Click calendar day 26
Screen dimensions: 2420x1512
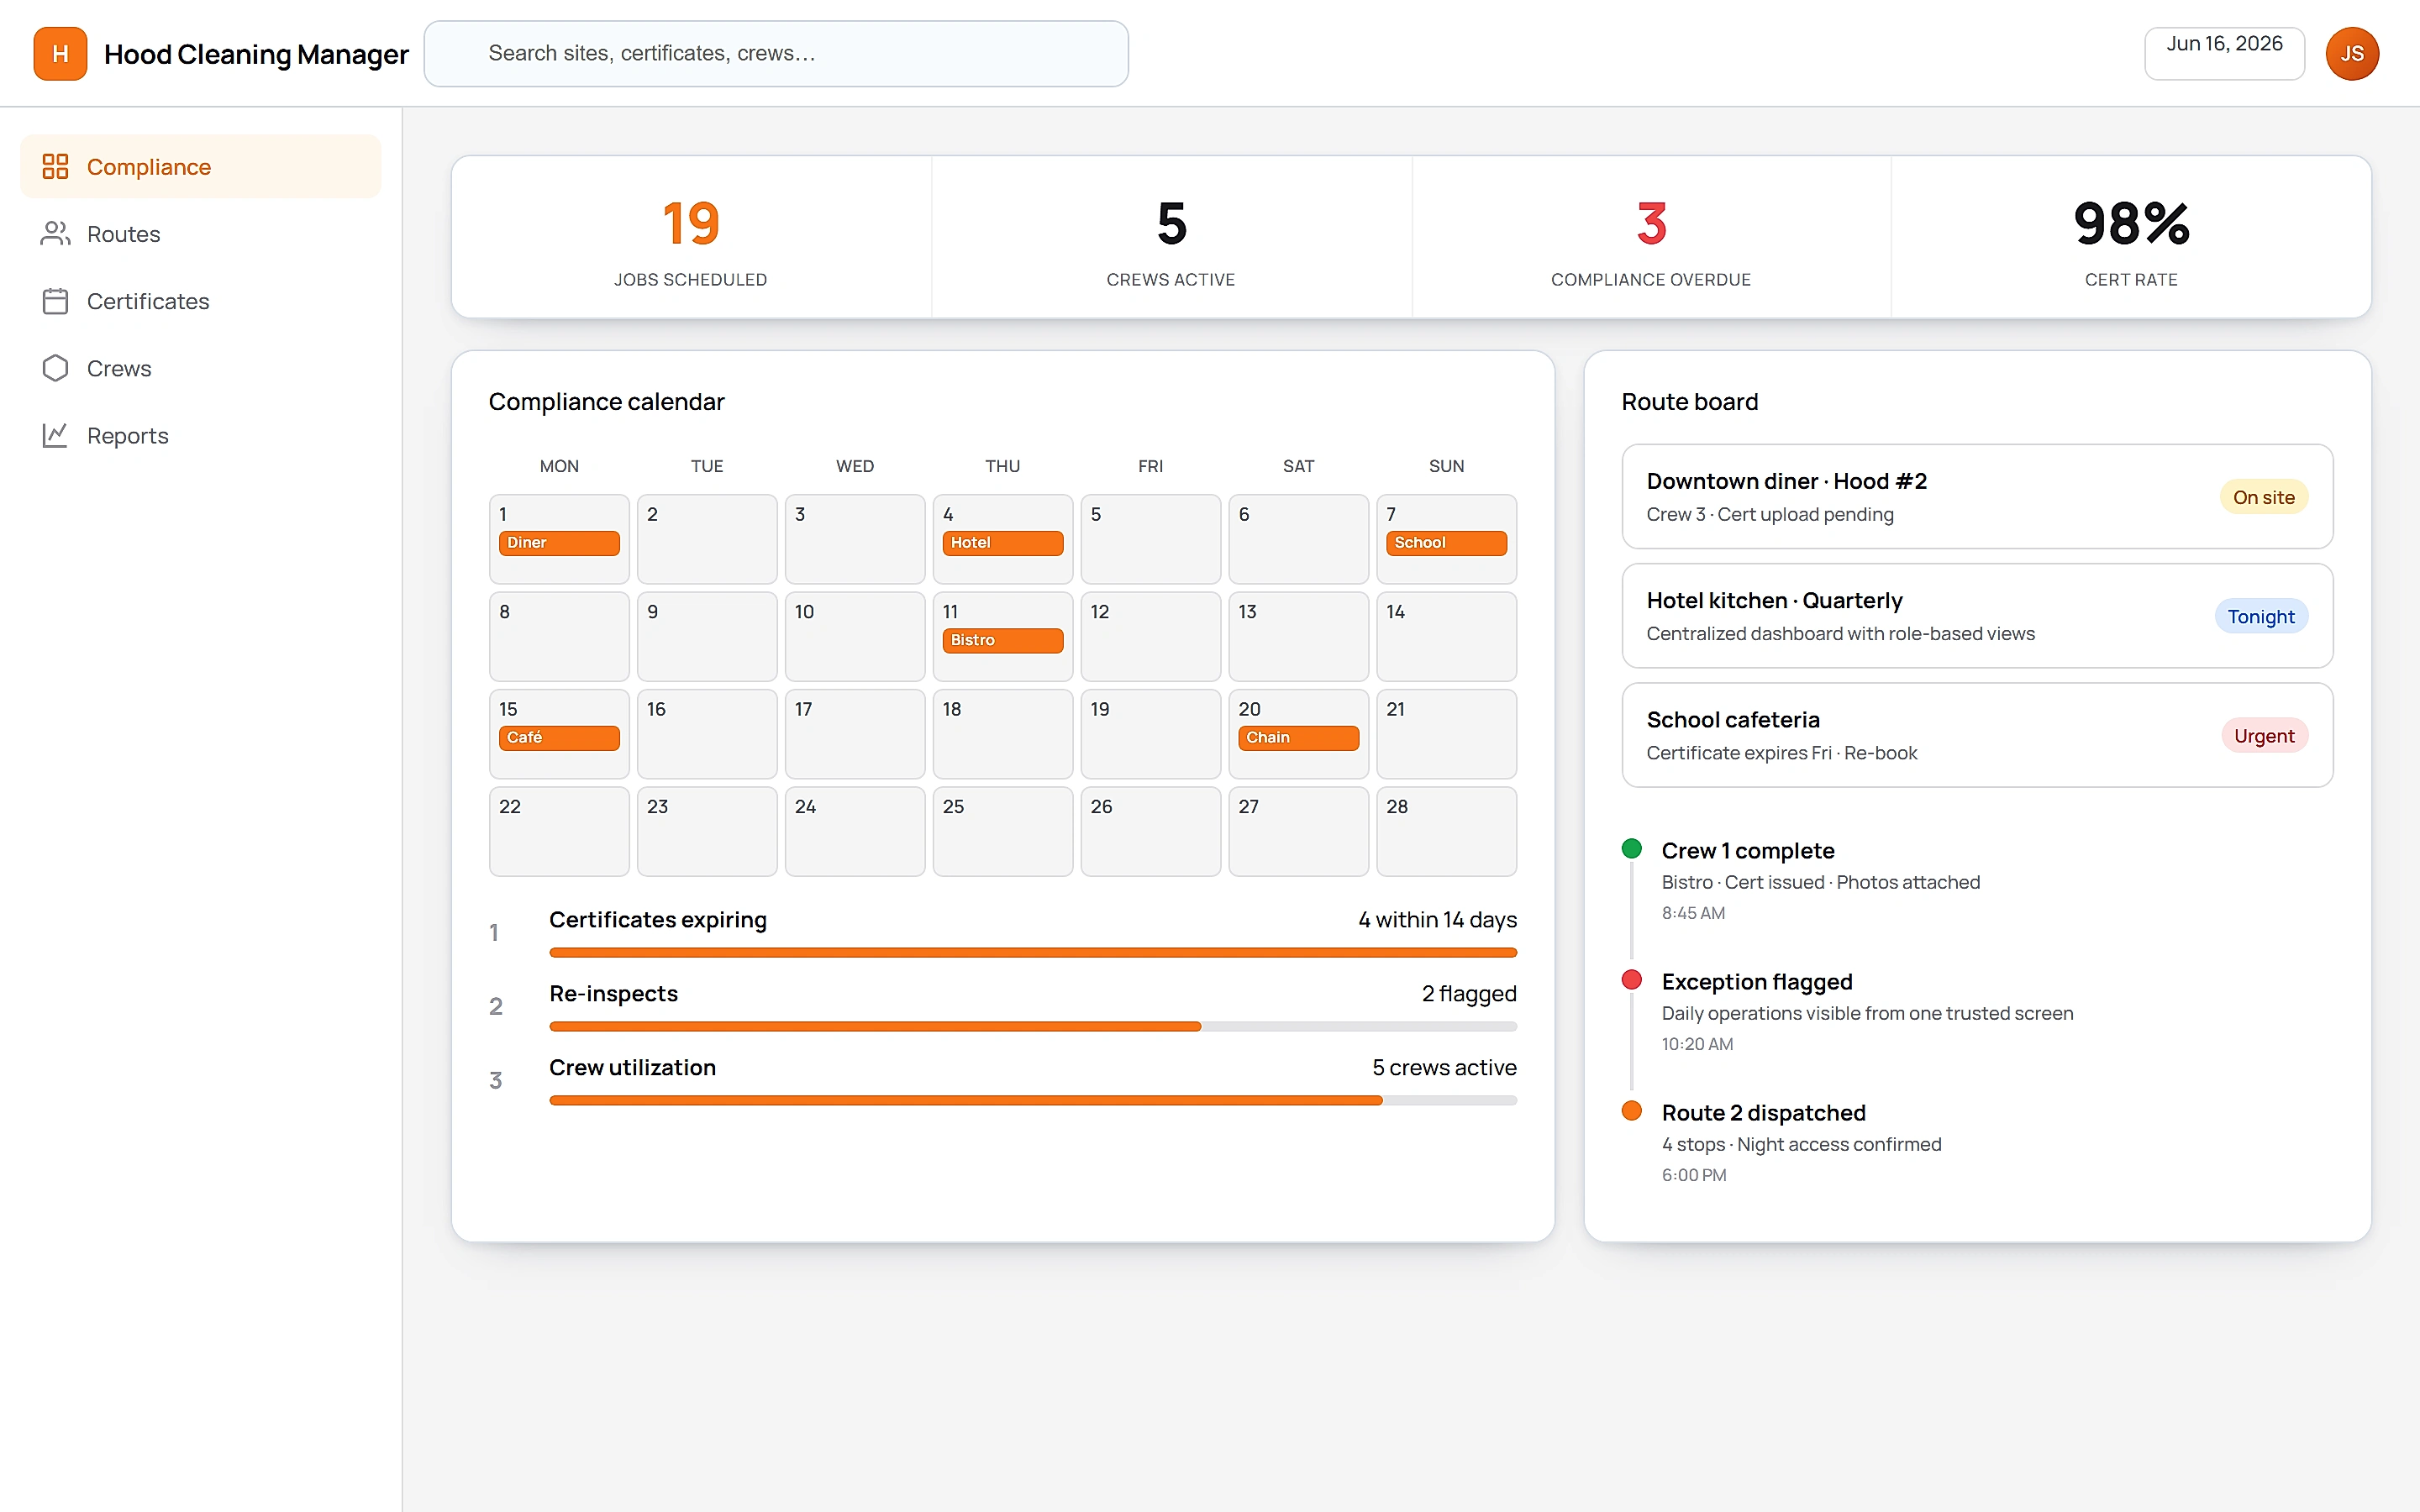1151,831
